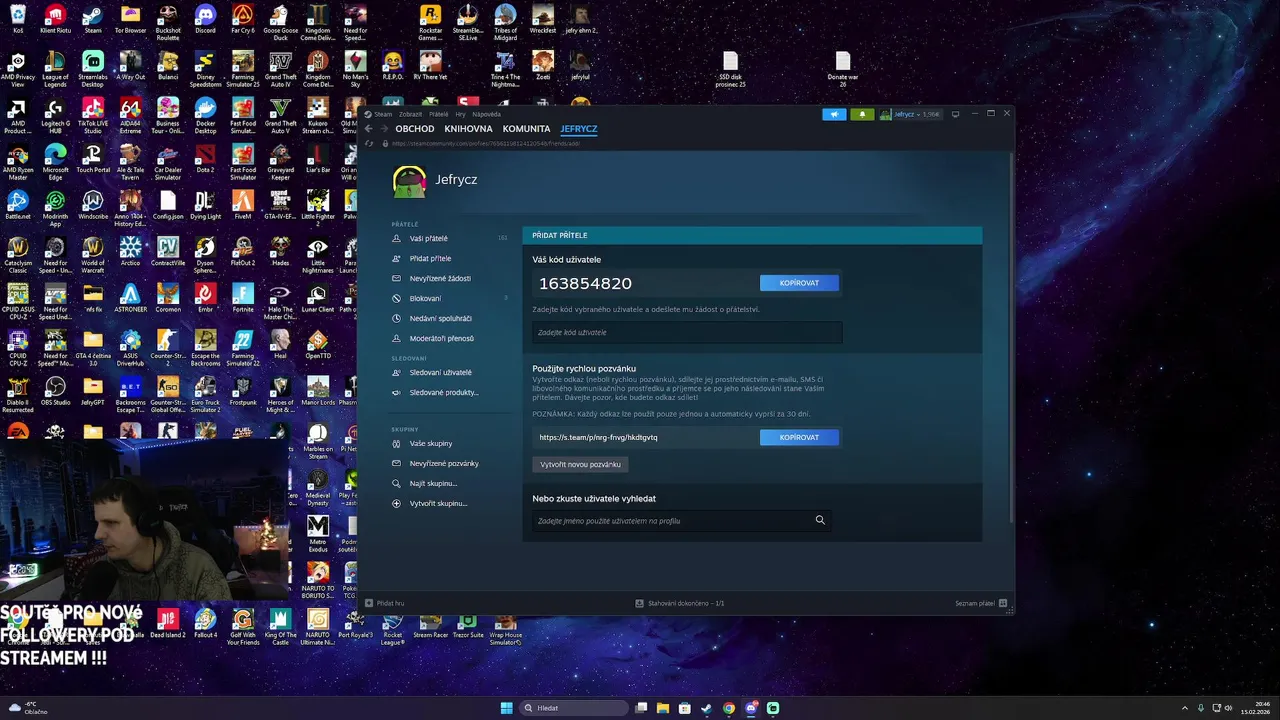Open League of Legends desktop icon

tap(55, 68)
